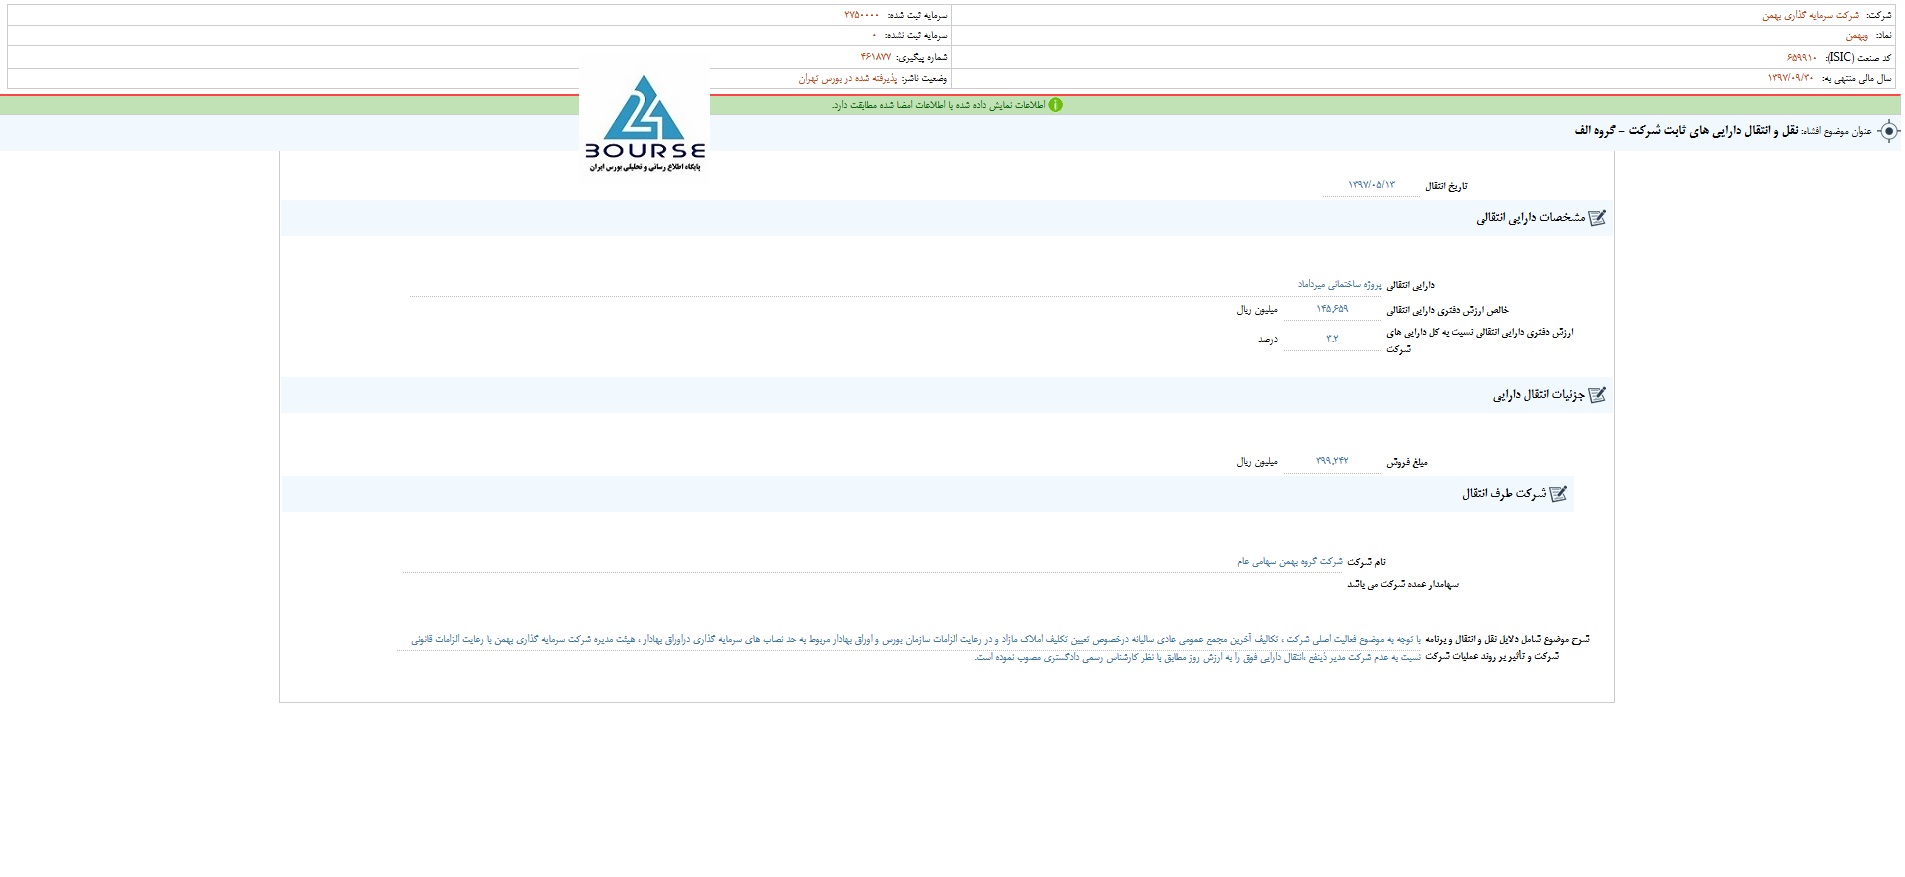Viewport: 1905px width, 877px height.
Task: Click the company name شرکت گروه بهمن سهامی عام
Action: [1290, 562]
